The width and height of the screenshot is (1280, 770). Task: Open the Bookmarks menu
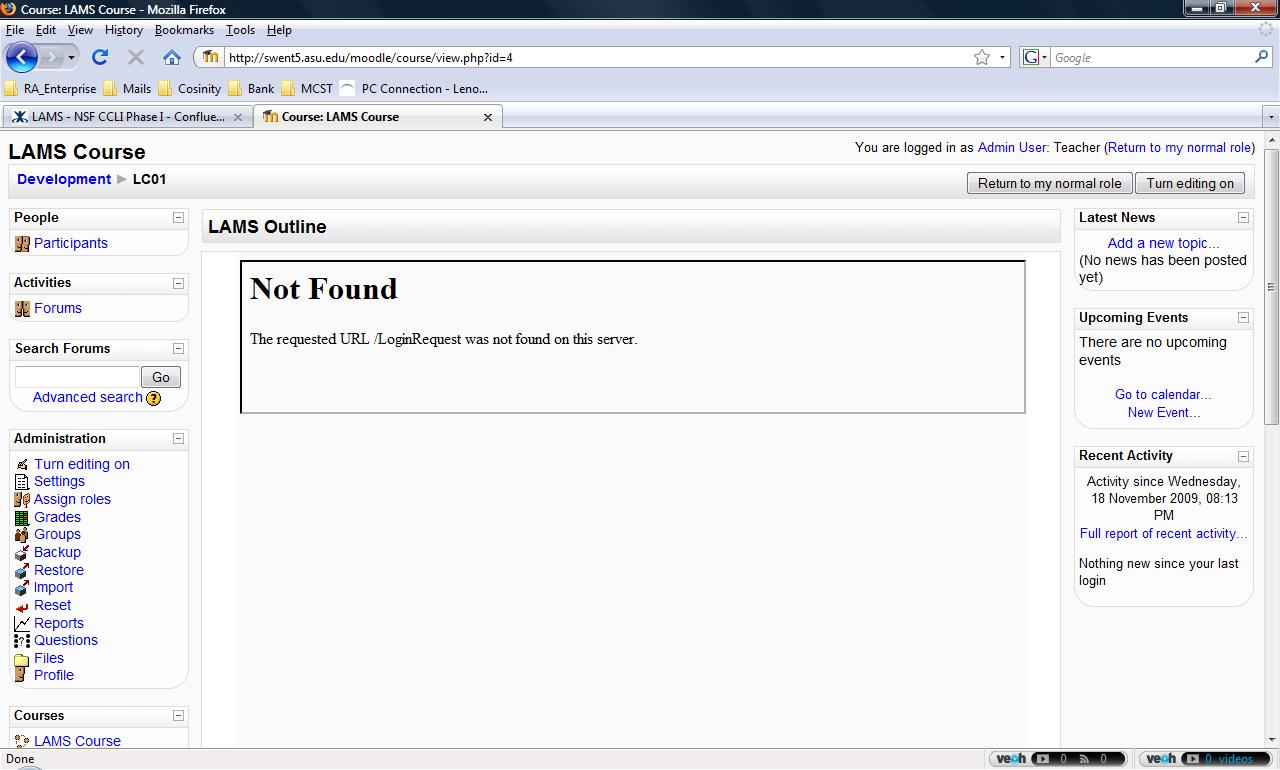tap(184, 30)
